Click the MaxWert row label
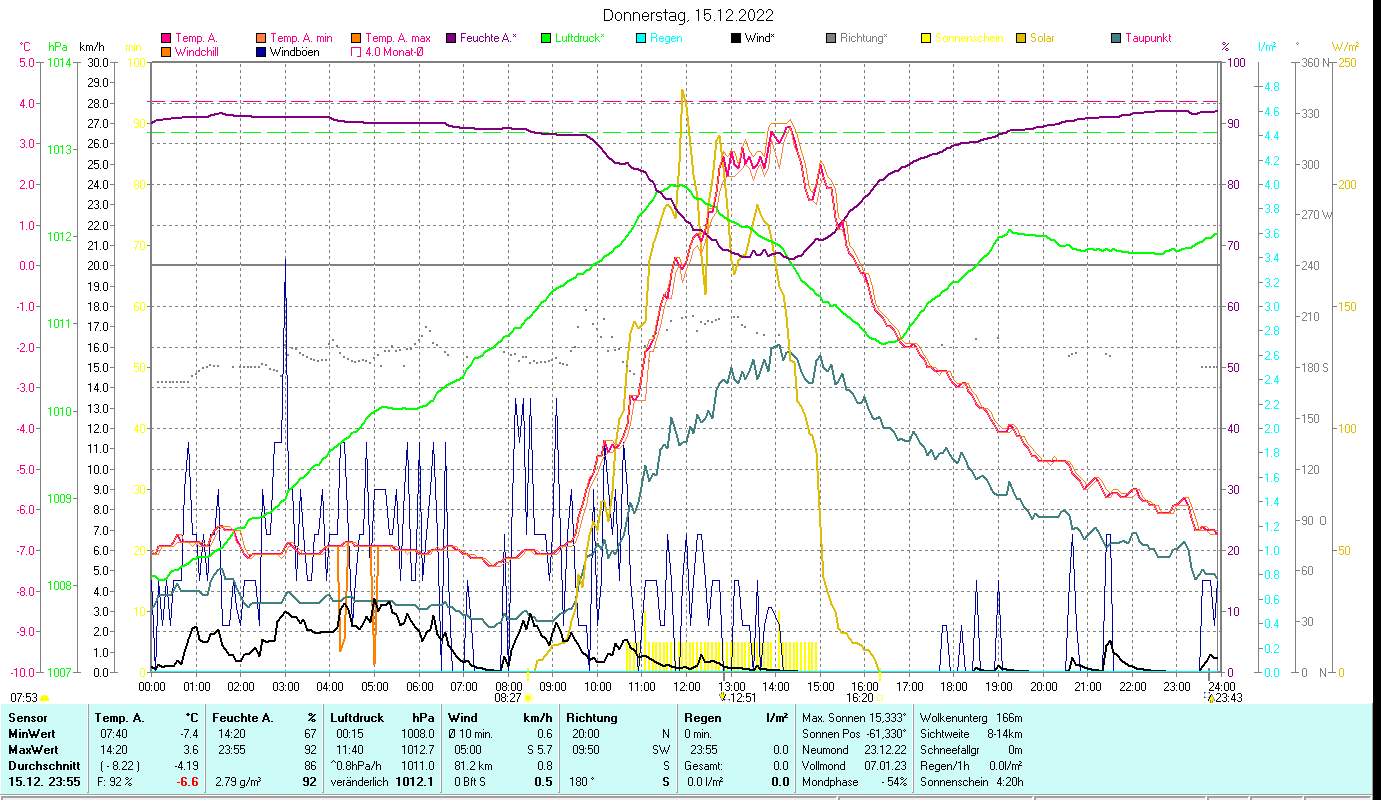1381x800 pixels. point(35,750)
